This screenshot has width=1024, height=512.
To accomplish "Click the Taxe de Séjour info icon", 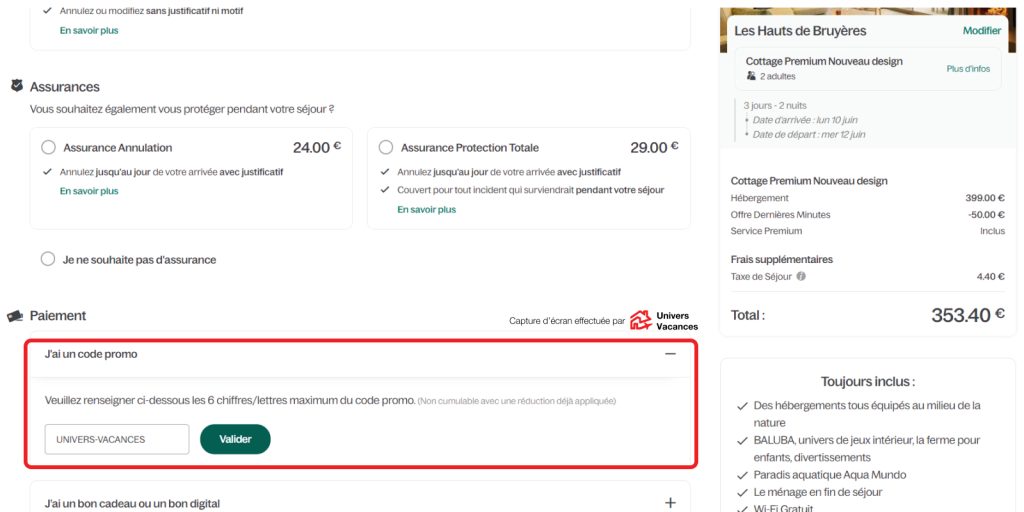I will (x=801, y=277).
